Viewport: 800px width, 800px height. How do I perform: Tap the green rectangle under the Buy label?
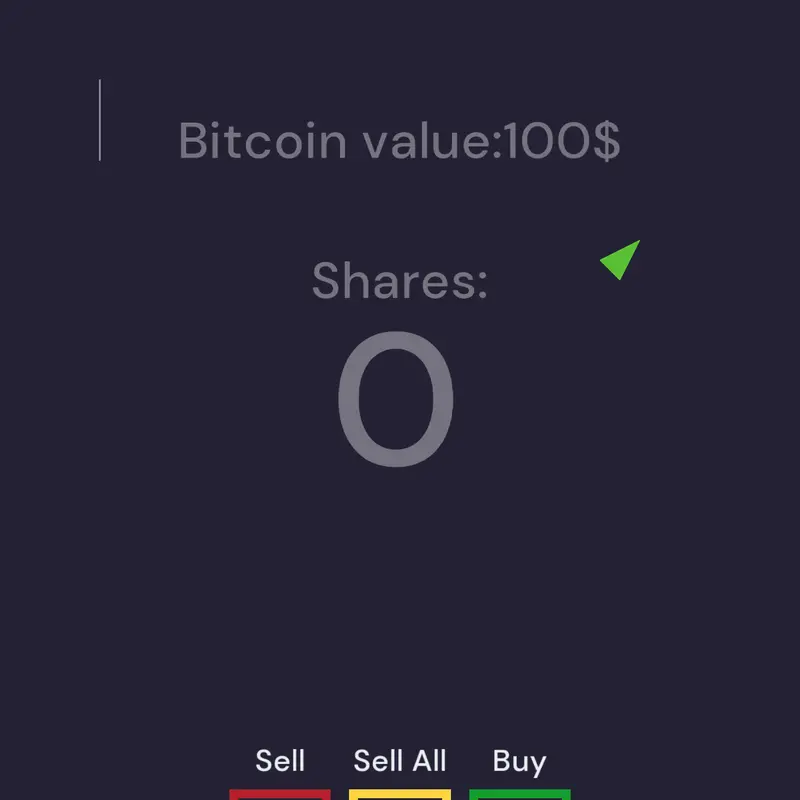coord(519,794)
